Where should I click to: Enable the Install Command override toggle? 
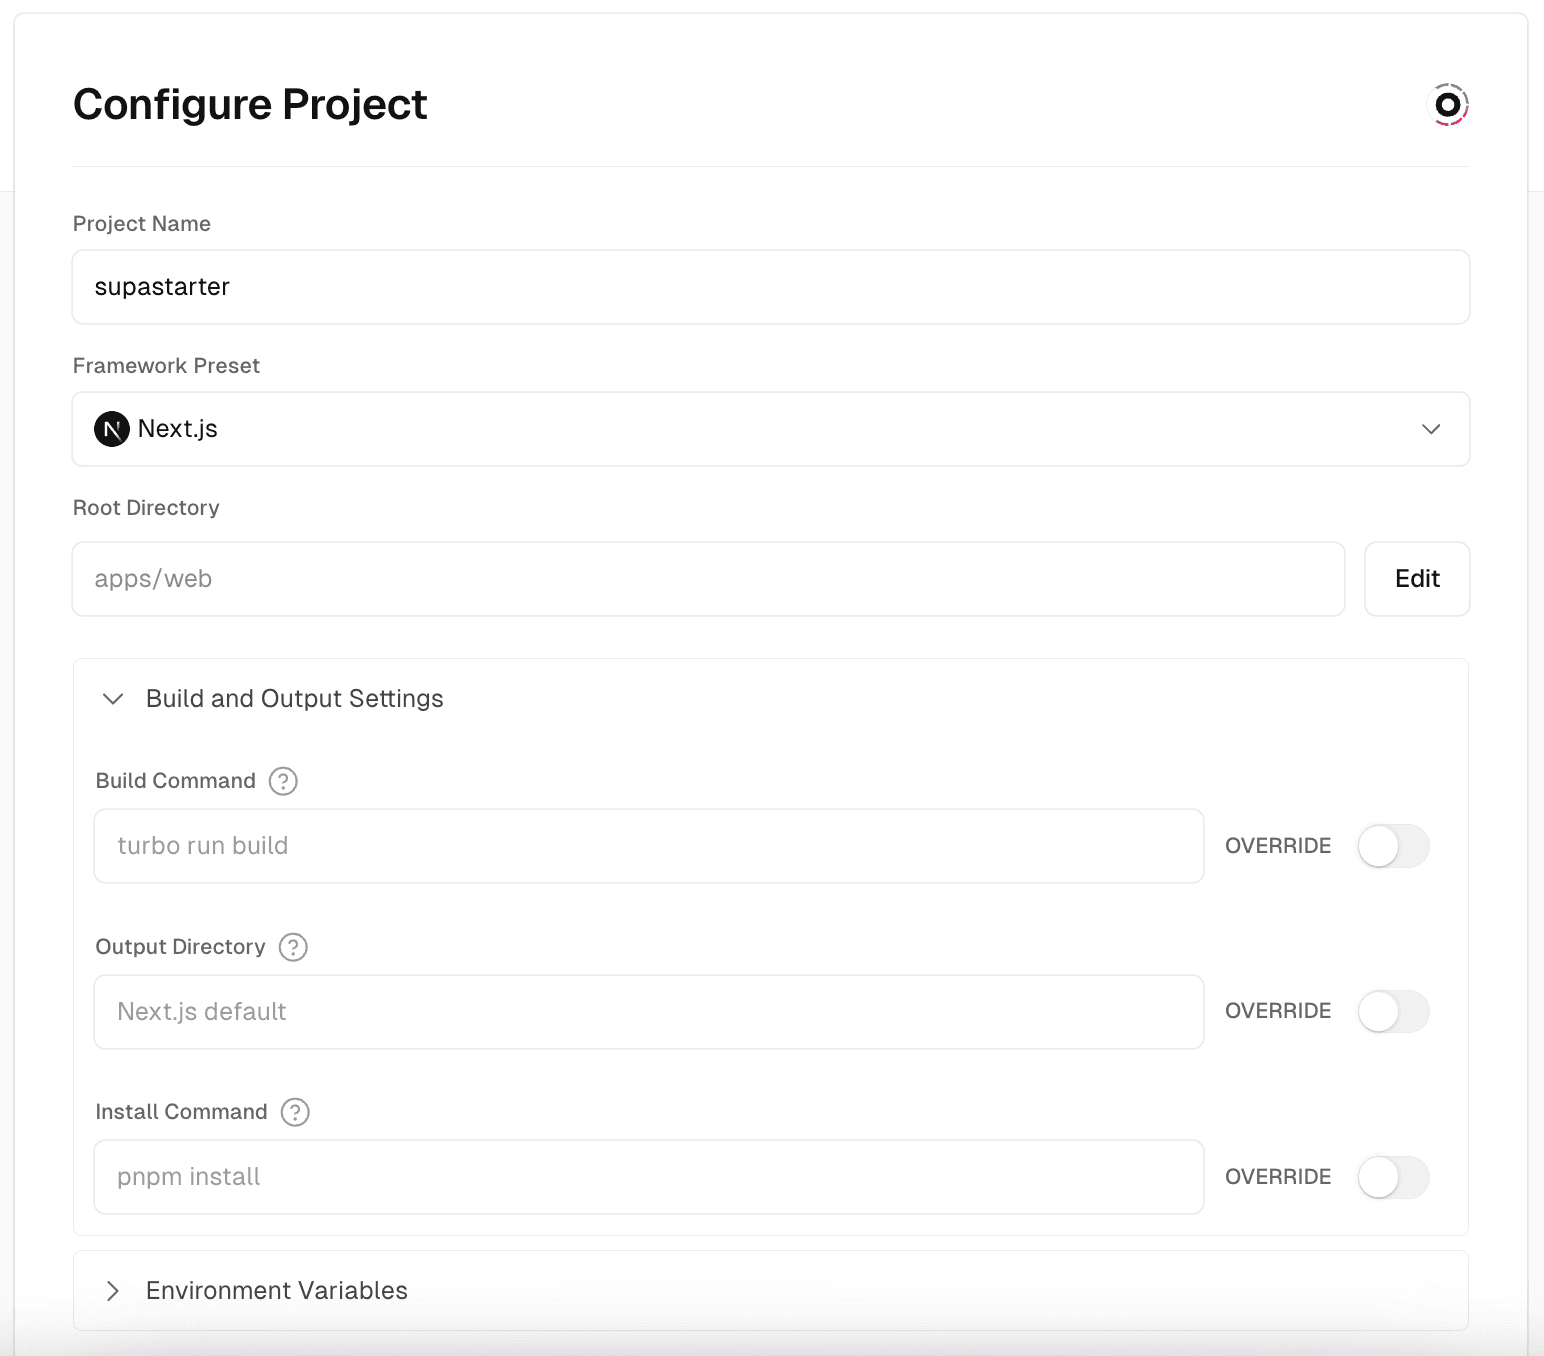[1393, 1177]
